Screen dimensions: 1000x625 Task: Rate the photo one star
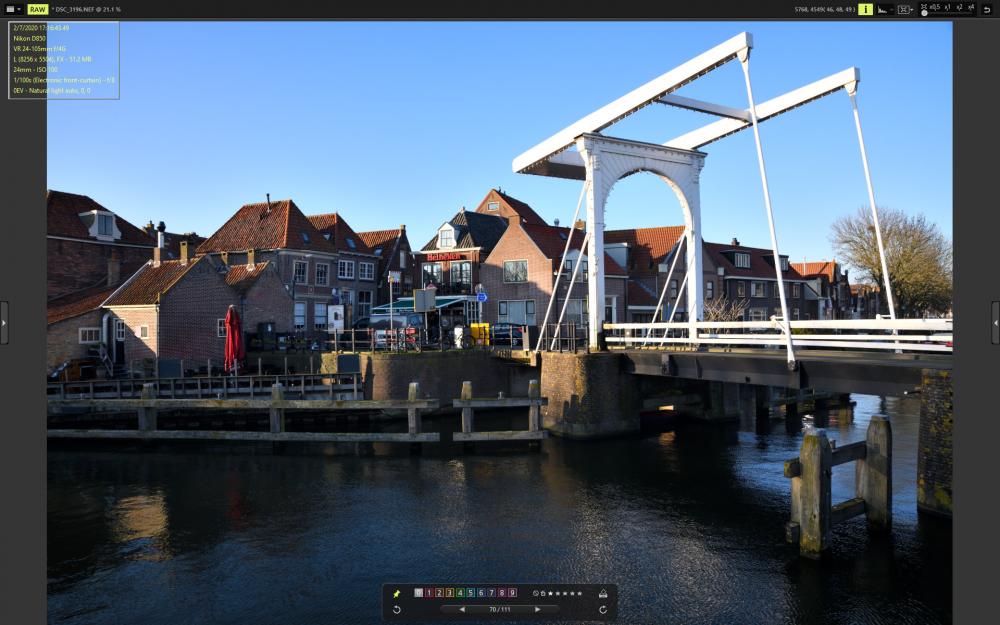(x=550, y=593)
